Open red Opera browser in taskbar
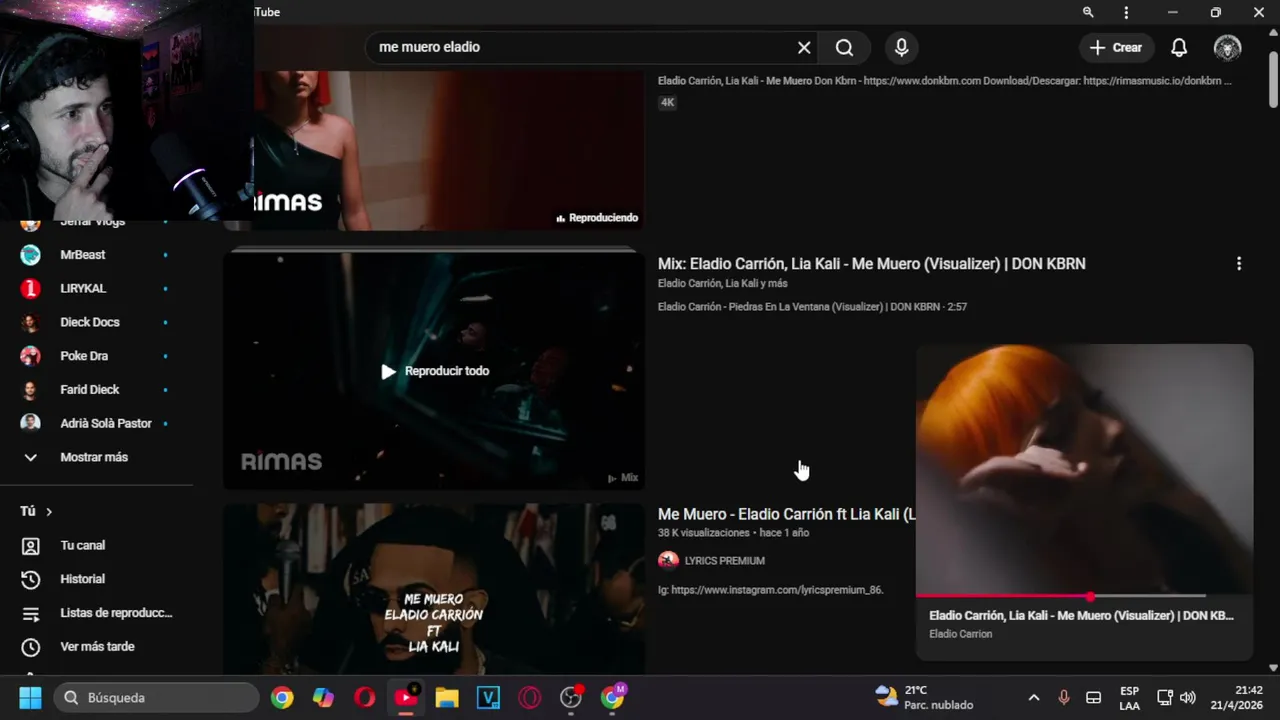The width and height of the screenshot is (1280, 720). (x=364, y=697)
